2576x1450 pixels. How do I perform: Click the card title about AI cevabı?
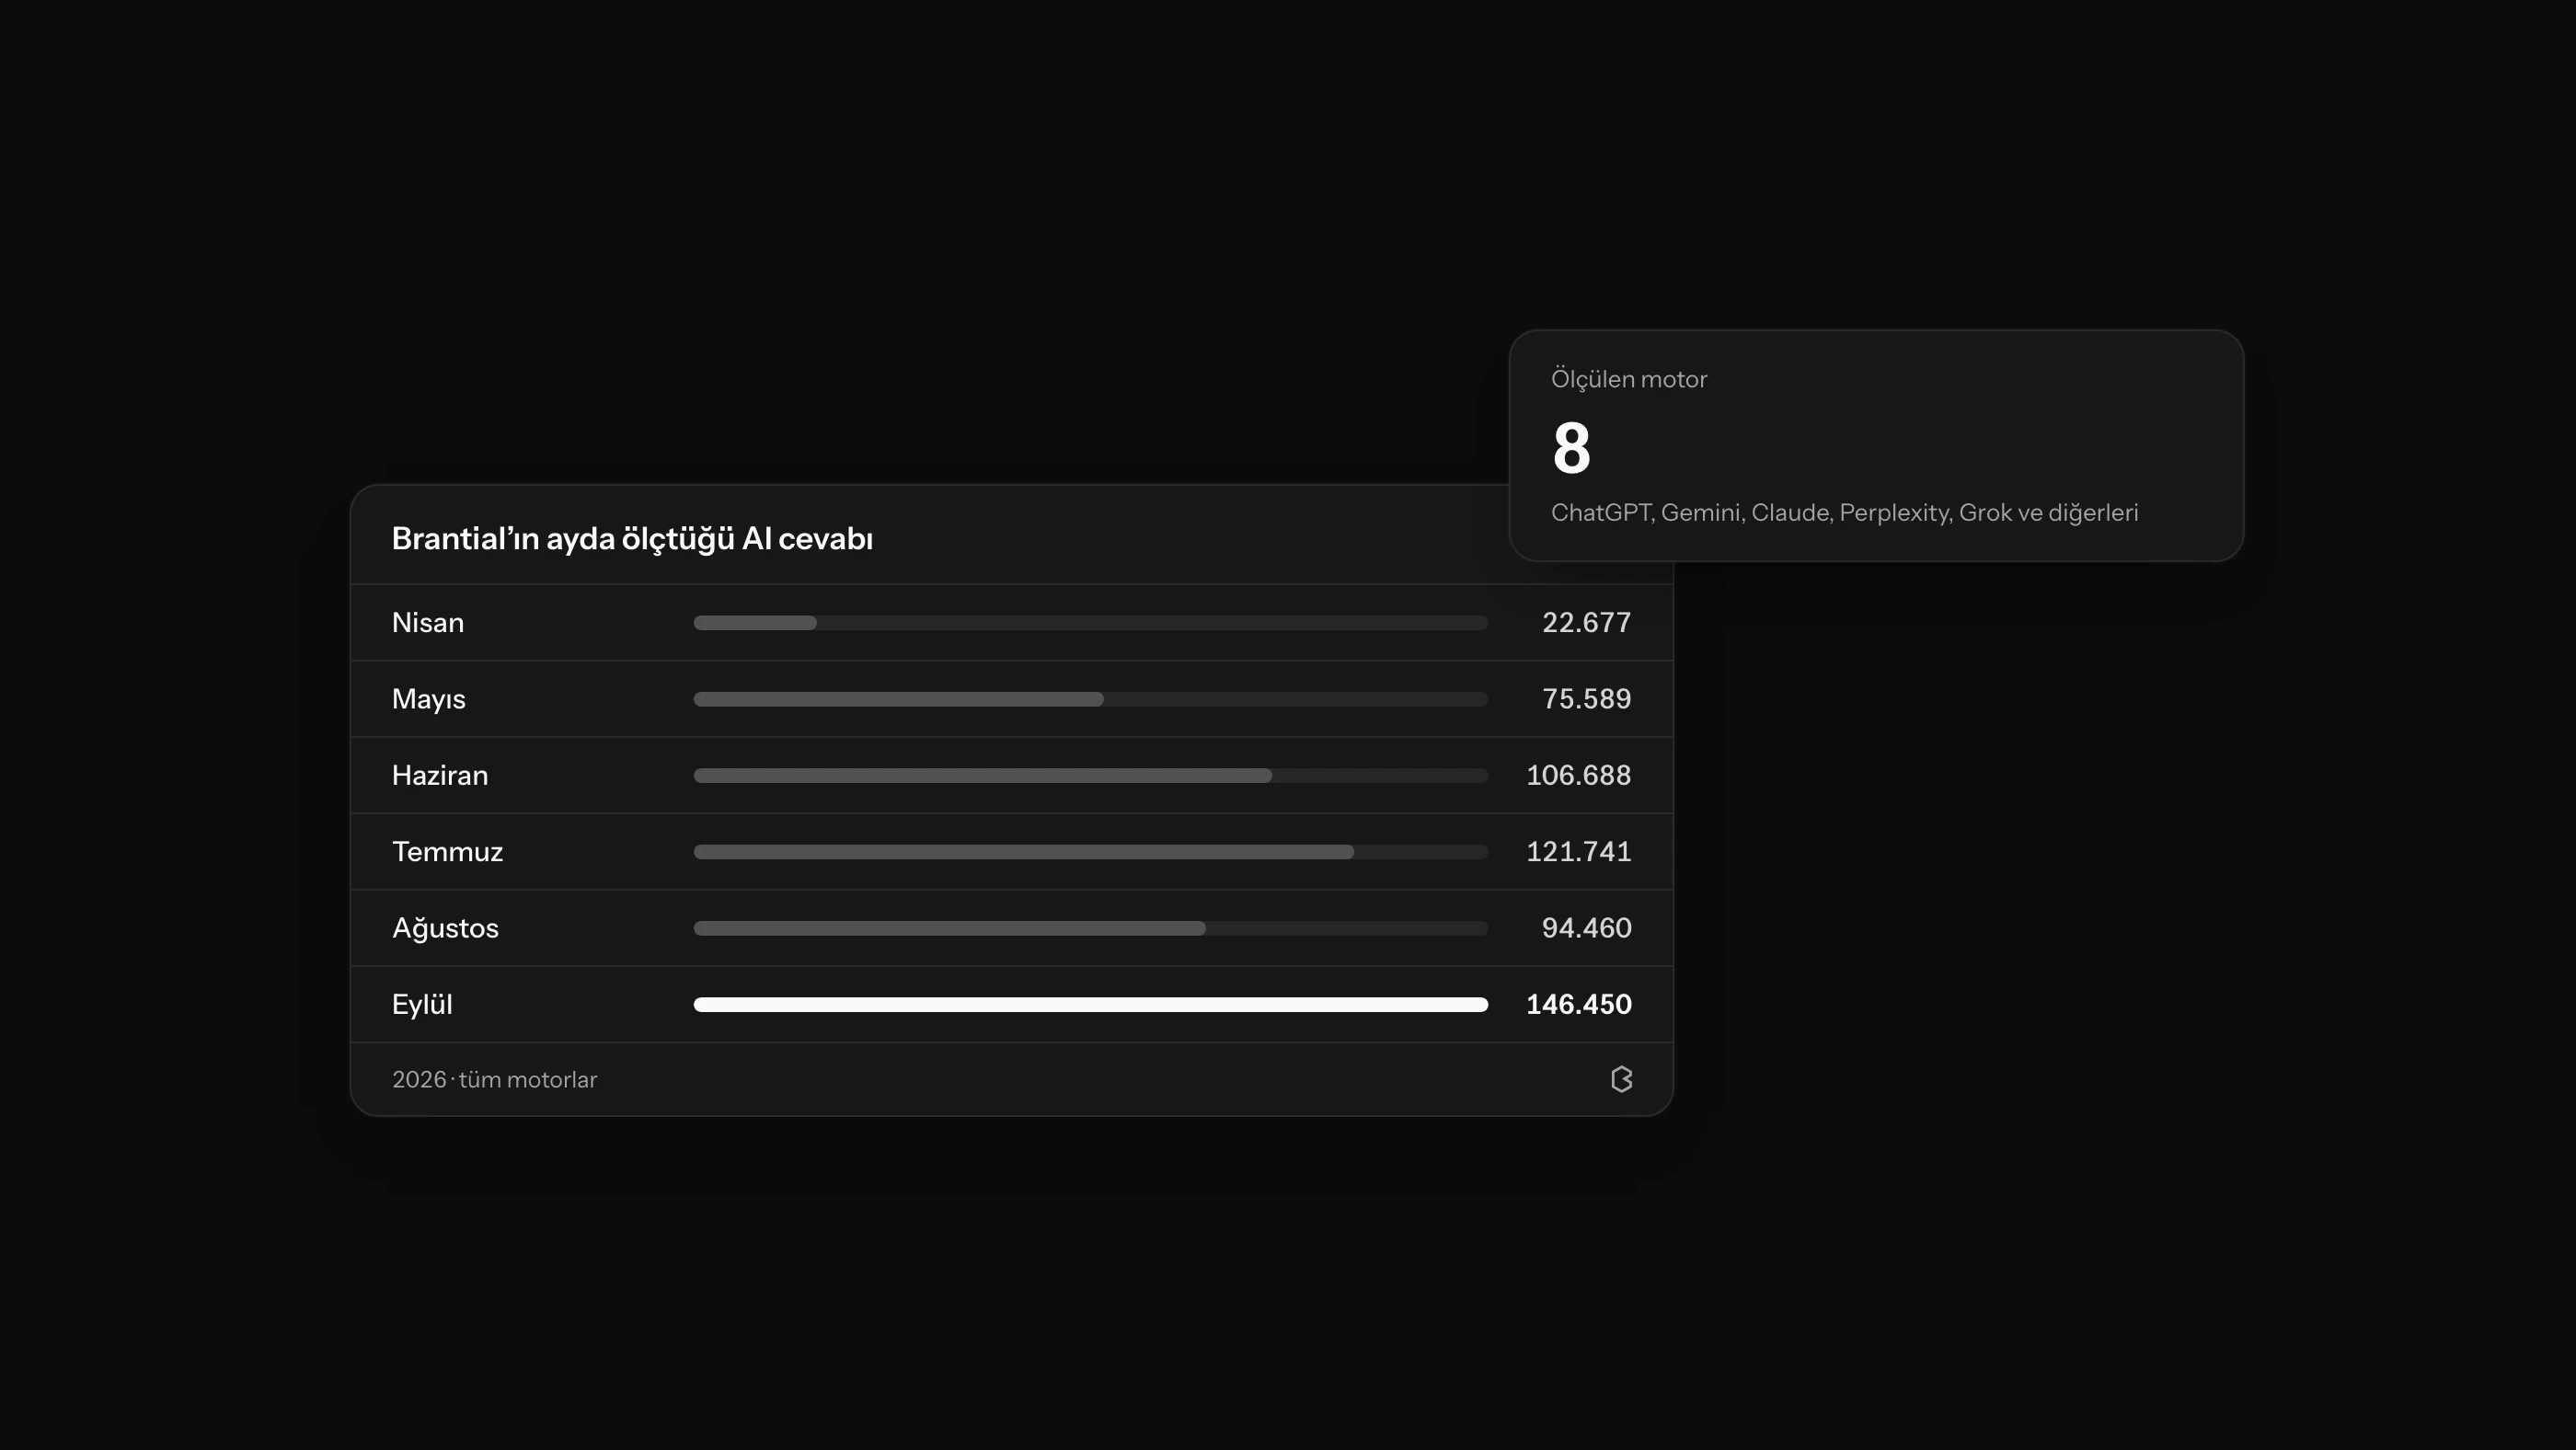coord(632,539)
